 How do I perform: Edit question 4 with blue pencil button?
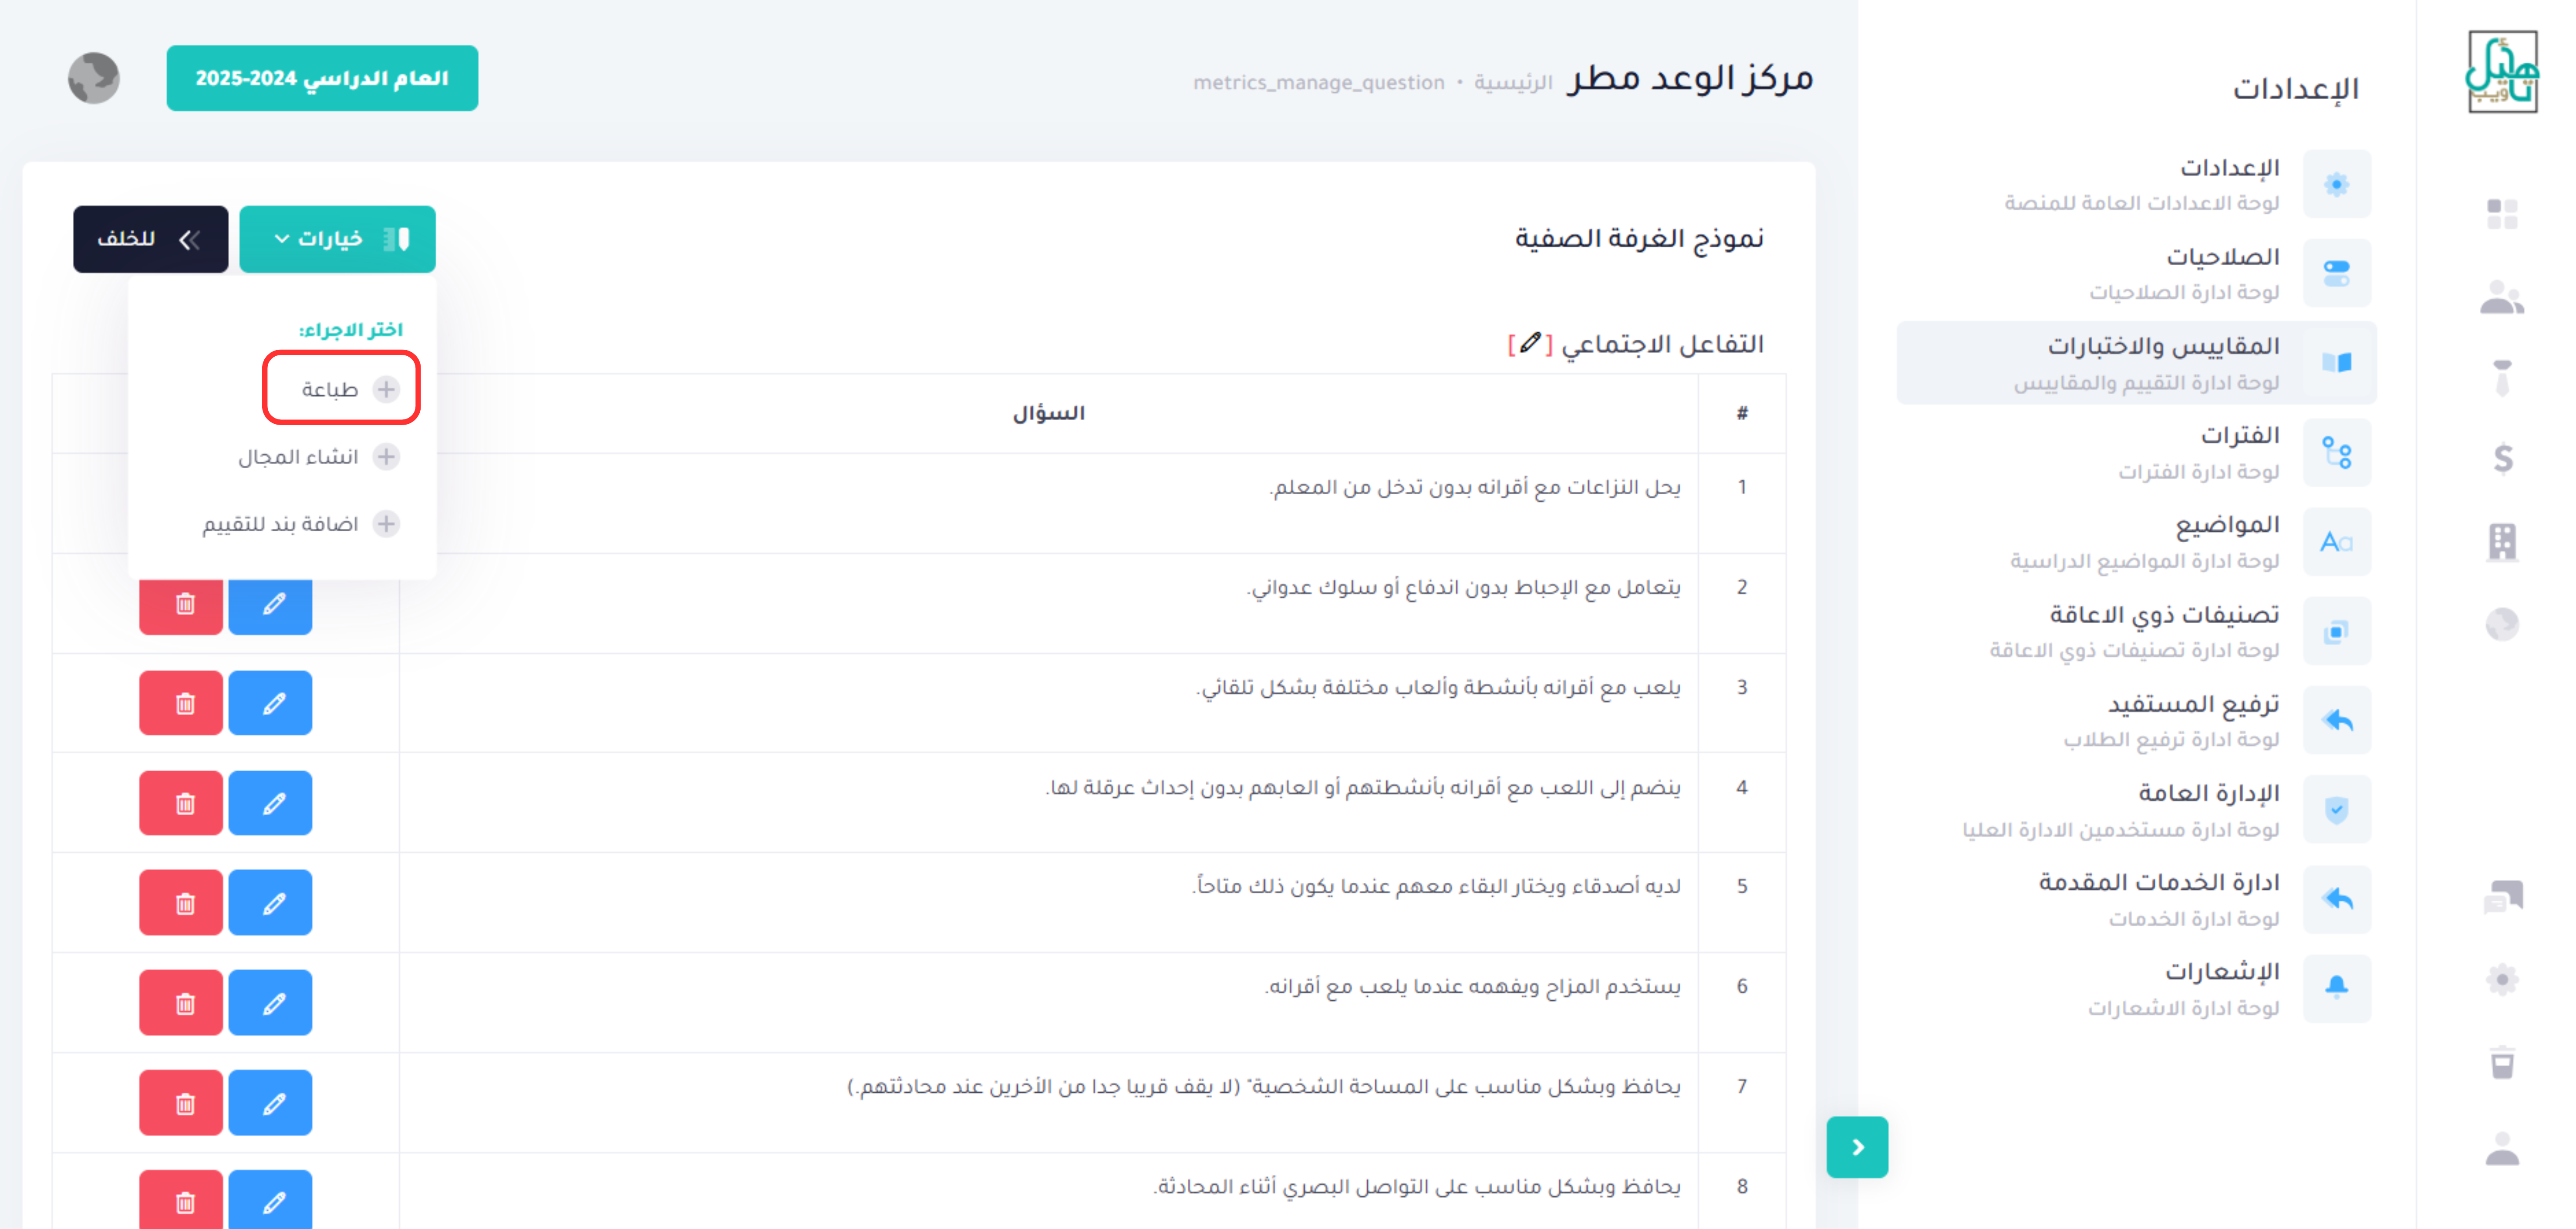pos(270,803)
